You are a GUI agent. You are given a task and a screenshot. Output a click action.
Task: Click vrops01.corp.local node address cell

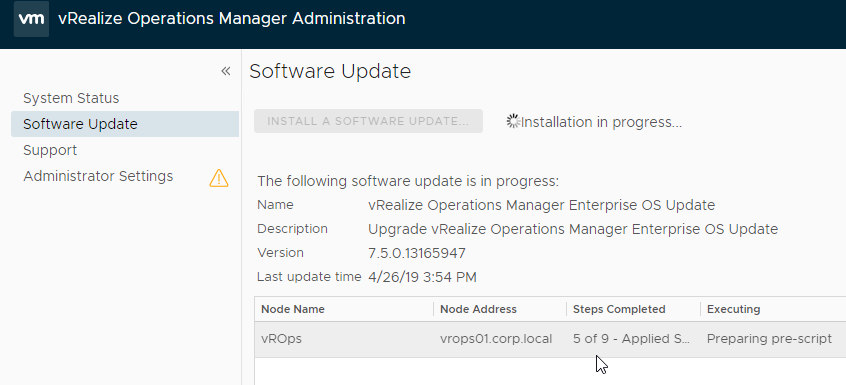pyautogui.click(x=496, y=339)
